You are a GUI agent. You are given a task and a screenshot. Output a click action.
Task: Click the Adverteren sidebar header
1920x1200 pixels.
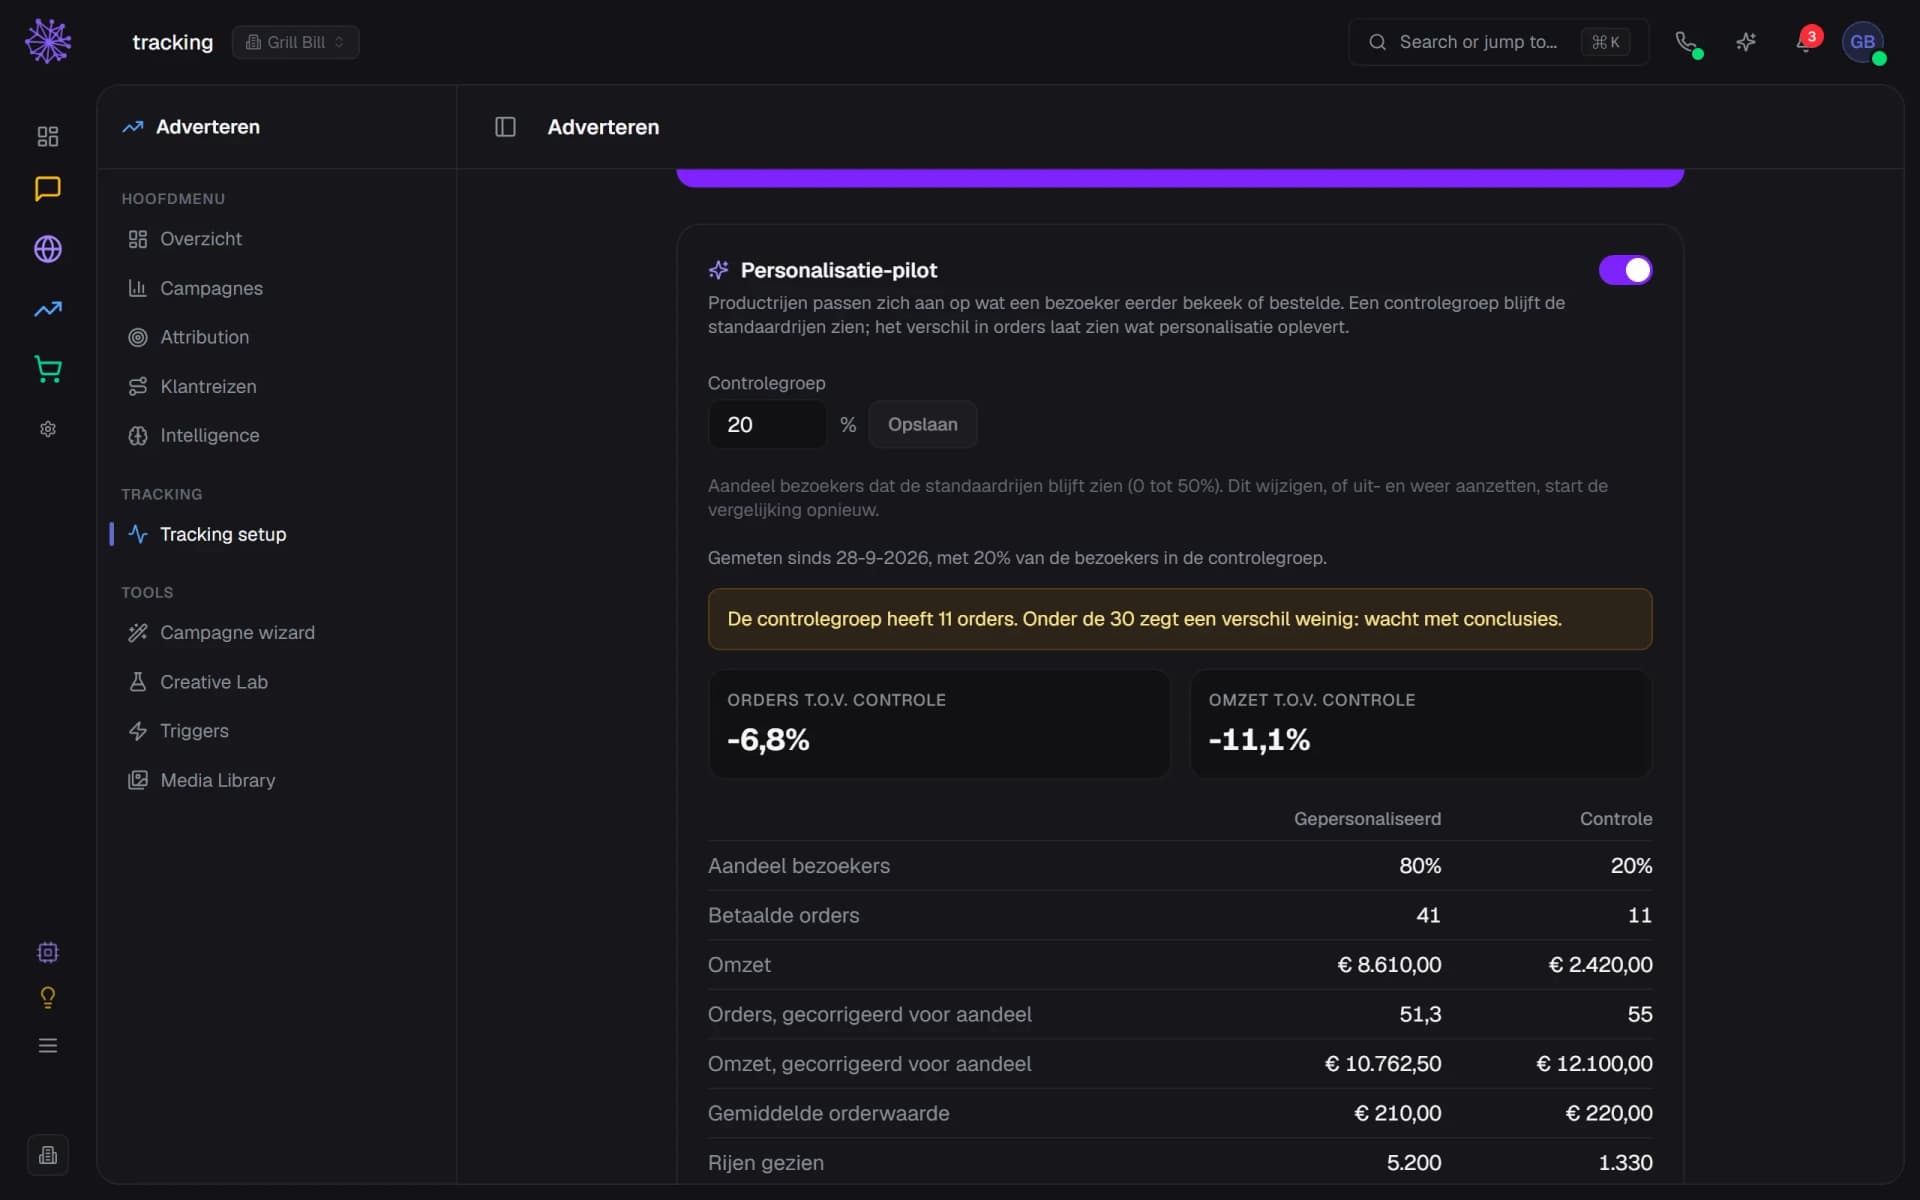click(191, 127)
